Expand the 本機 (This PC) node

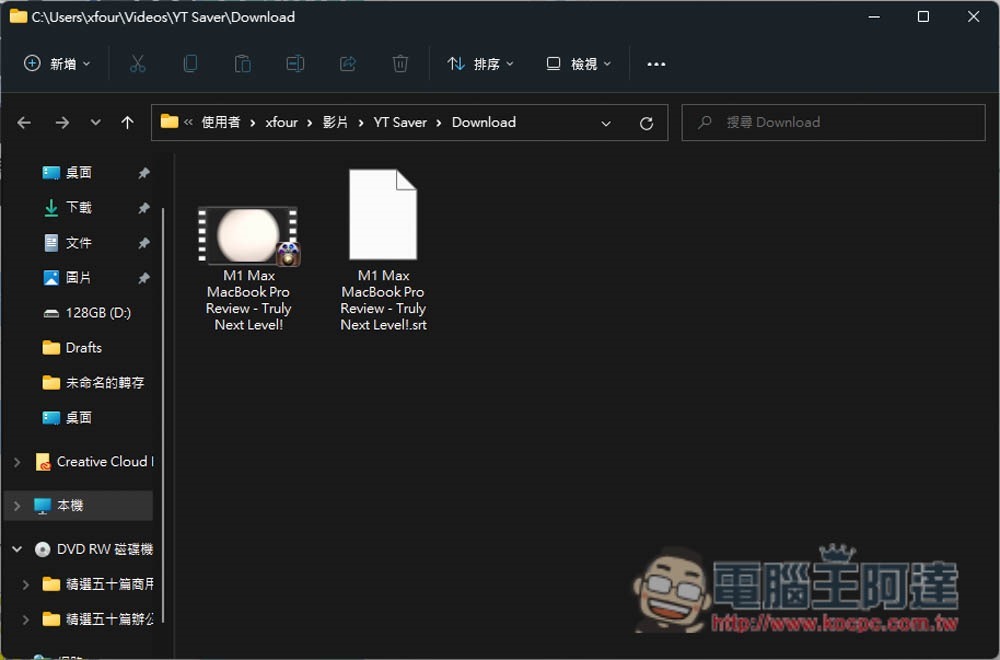tap(17, 506)
